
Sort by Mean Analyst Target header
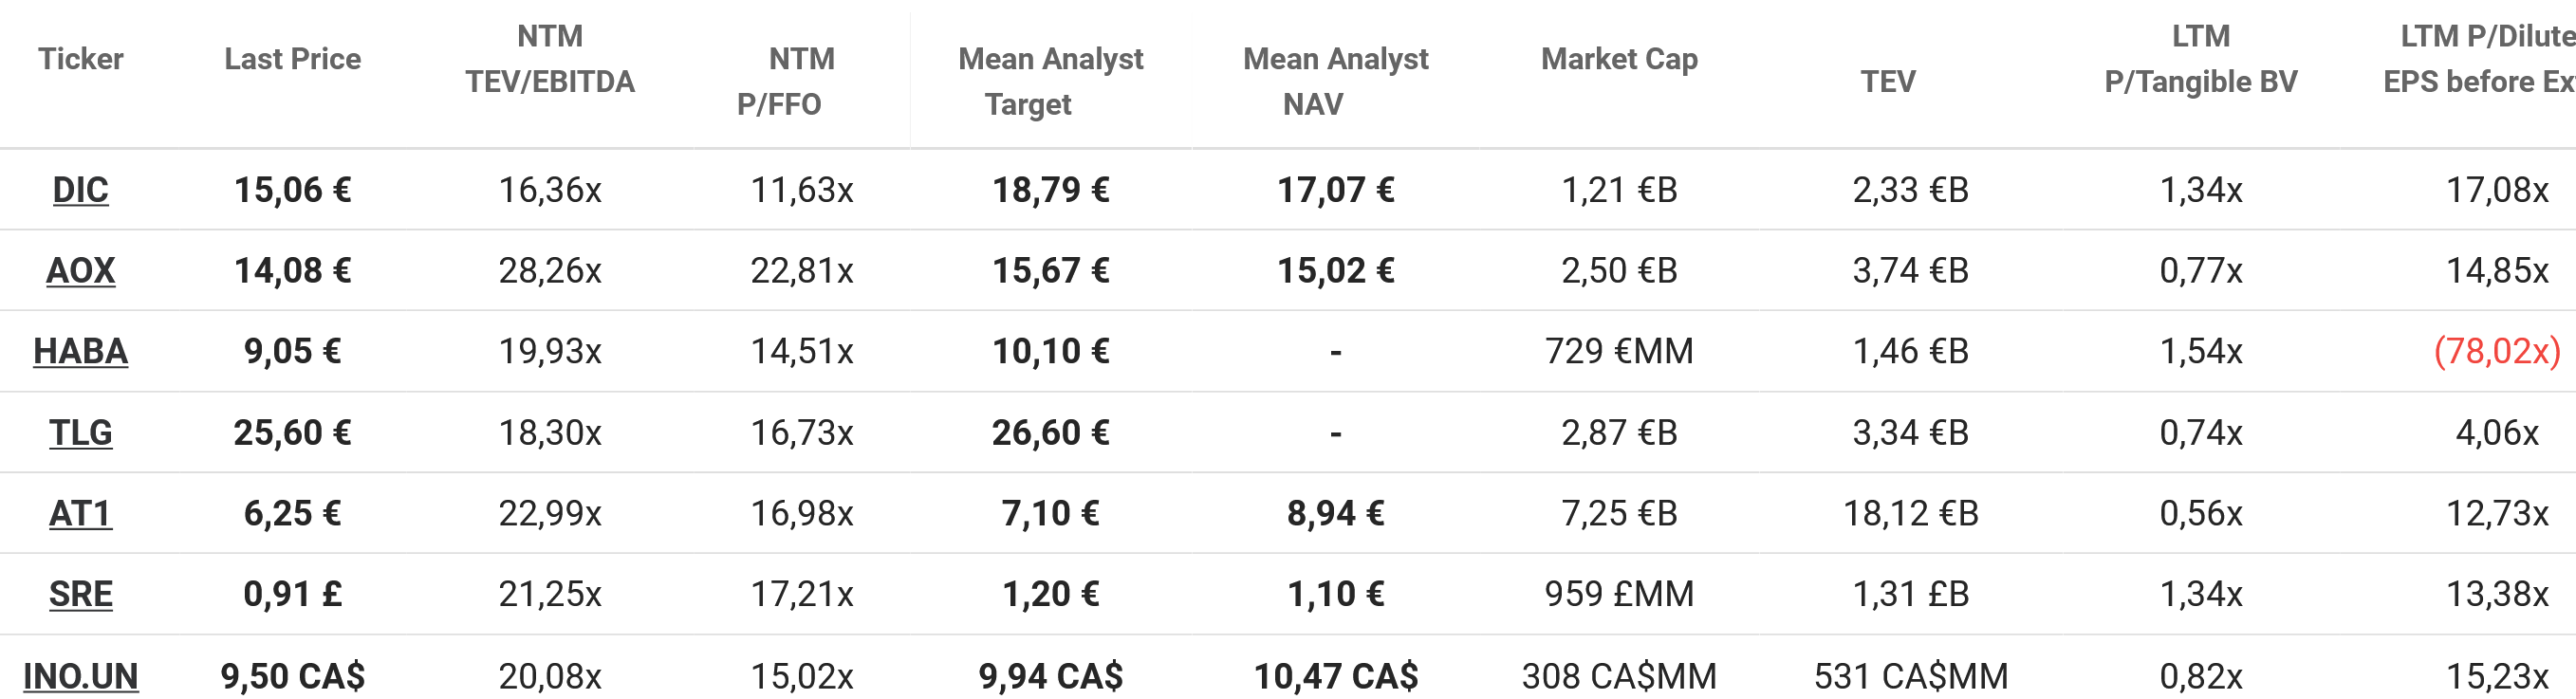(x=1050, y=81)
